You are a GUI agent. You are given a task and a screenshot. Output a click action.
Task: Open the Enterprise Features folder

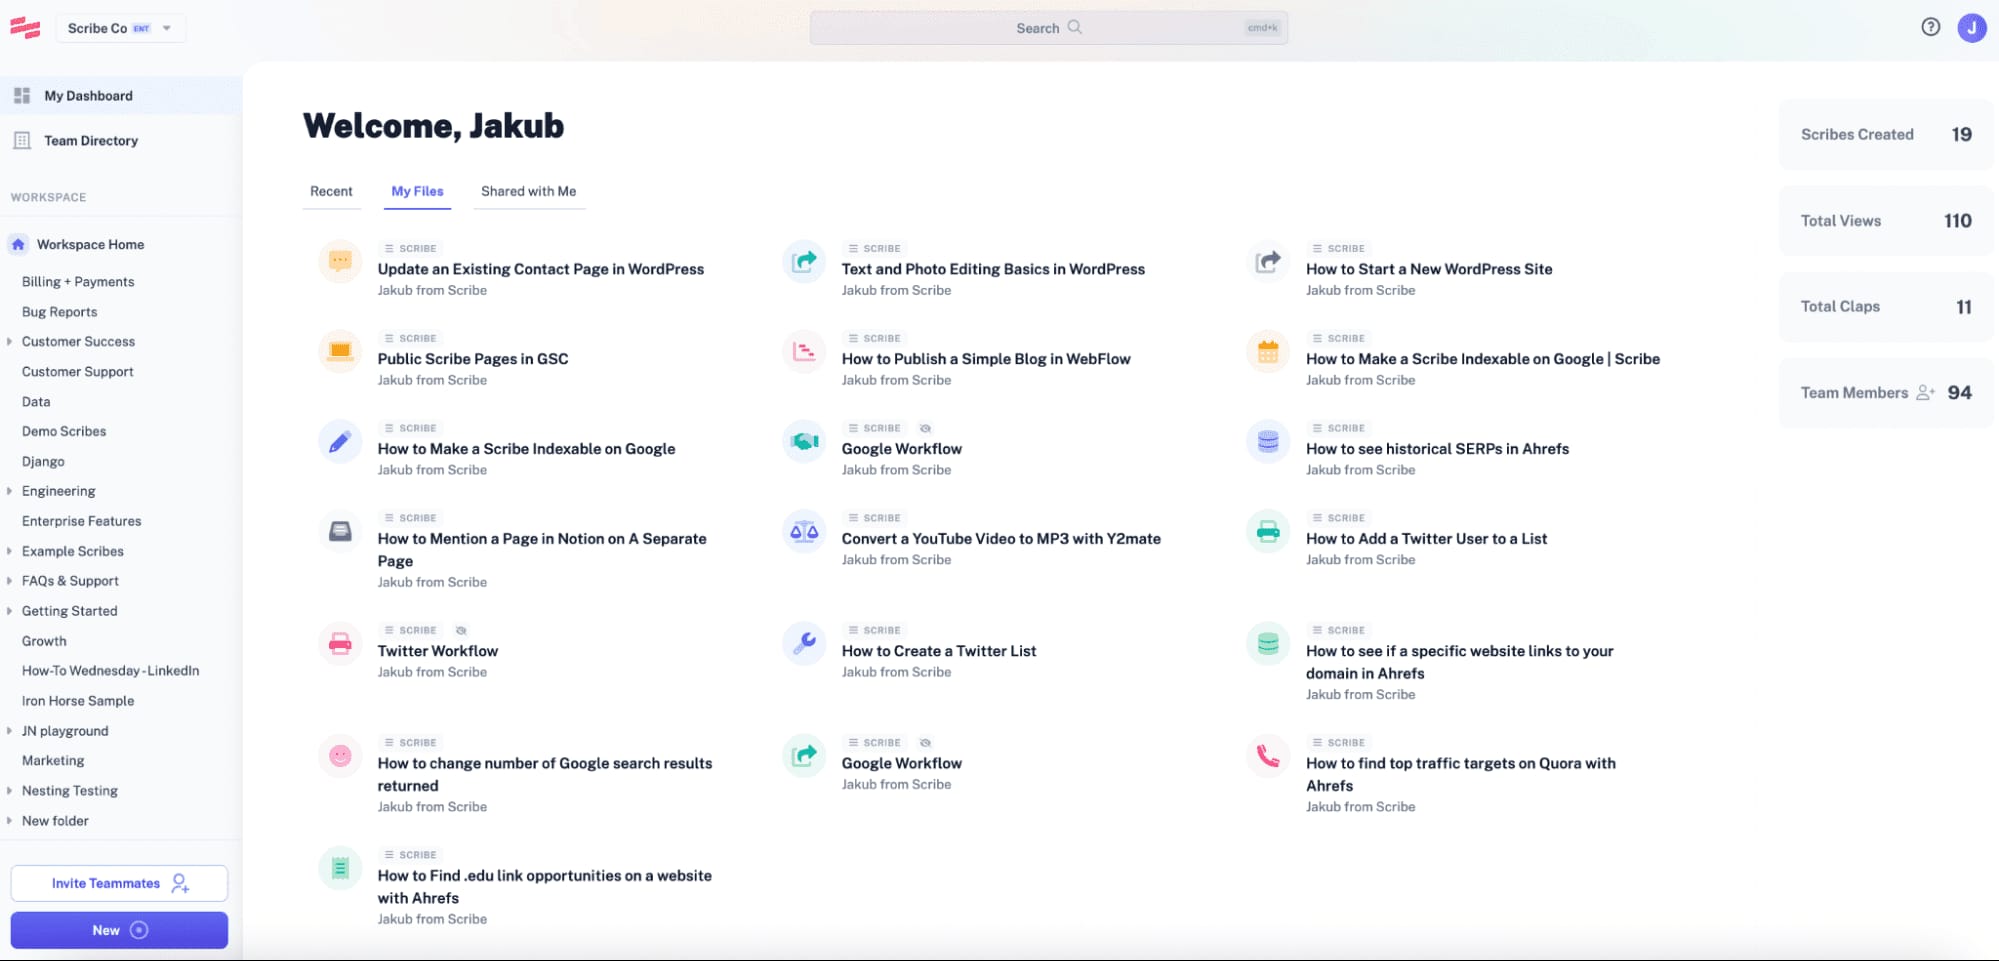(81, 521)
